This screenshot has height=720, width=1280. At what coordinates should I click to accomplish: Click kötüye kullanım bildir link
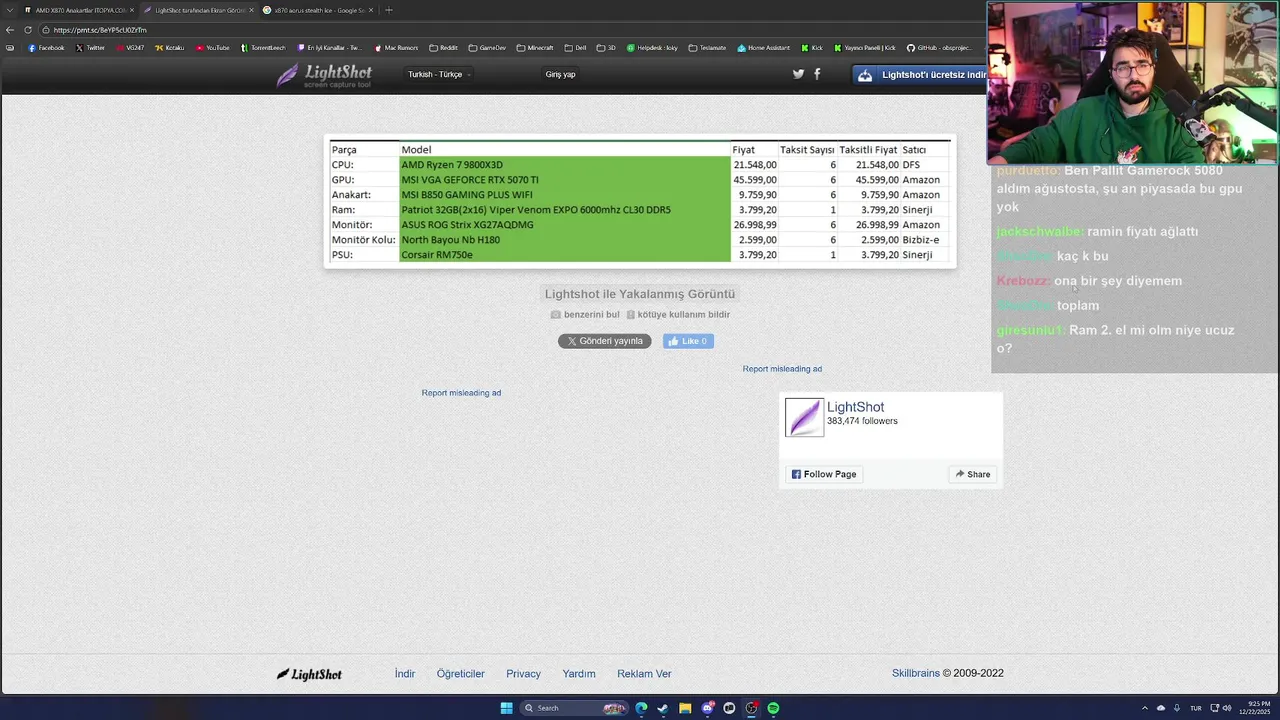[678, 314]
